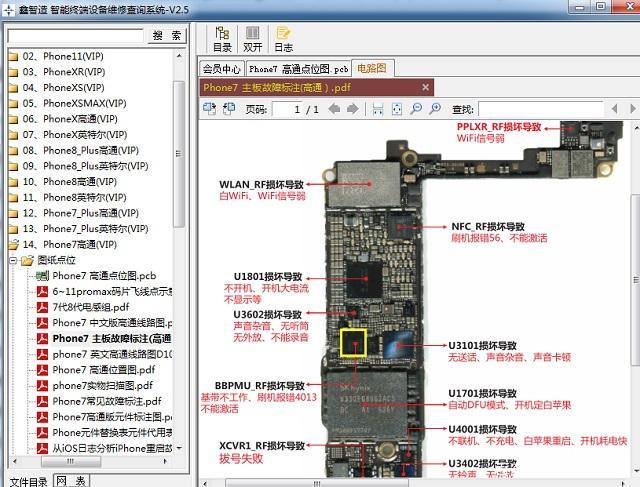Click the PDF viewer horizontal scrollbar thumb
Image resolution: width=640 pixels, height=487 pixels.
click(318, 483)
